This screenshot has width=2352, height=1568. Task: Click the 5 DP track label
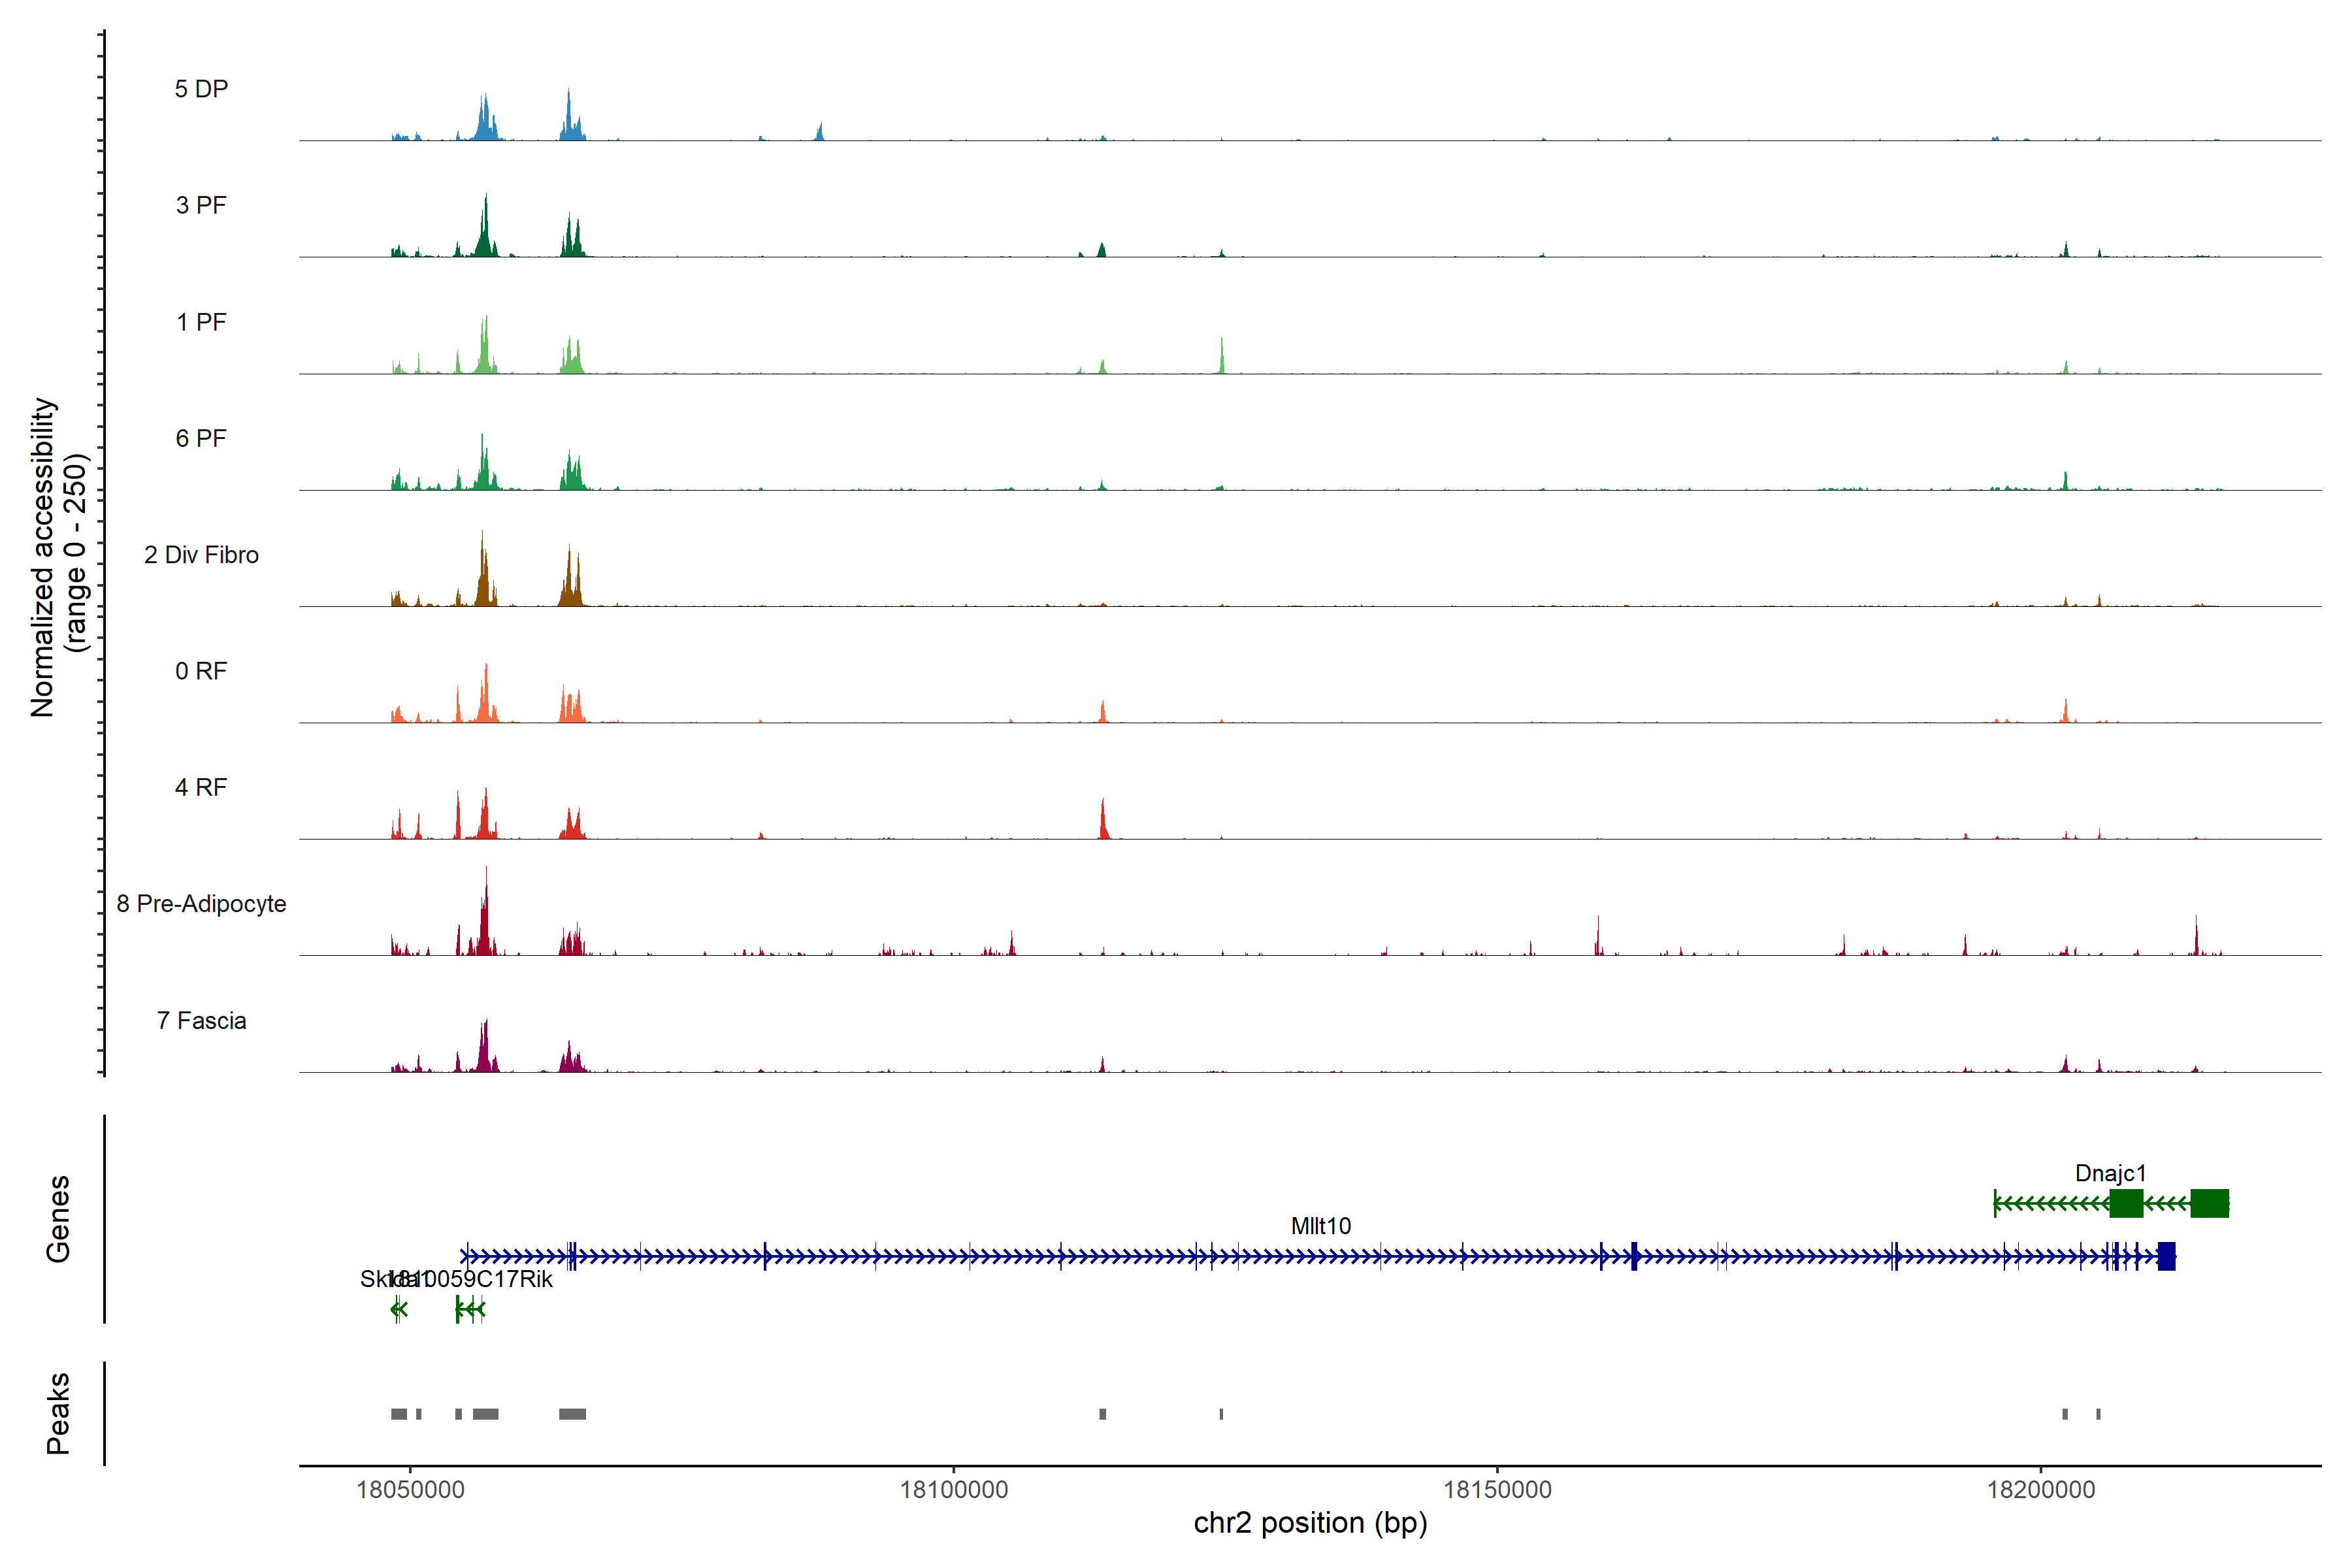tap(201, 89)
